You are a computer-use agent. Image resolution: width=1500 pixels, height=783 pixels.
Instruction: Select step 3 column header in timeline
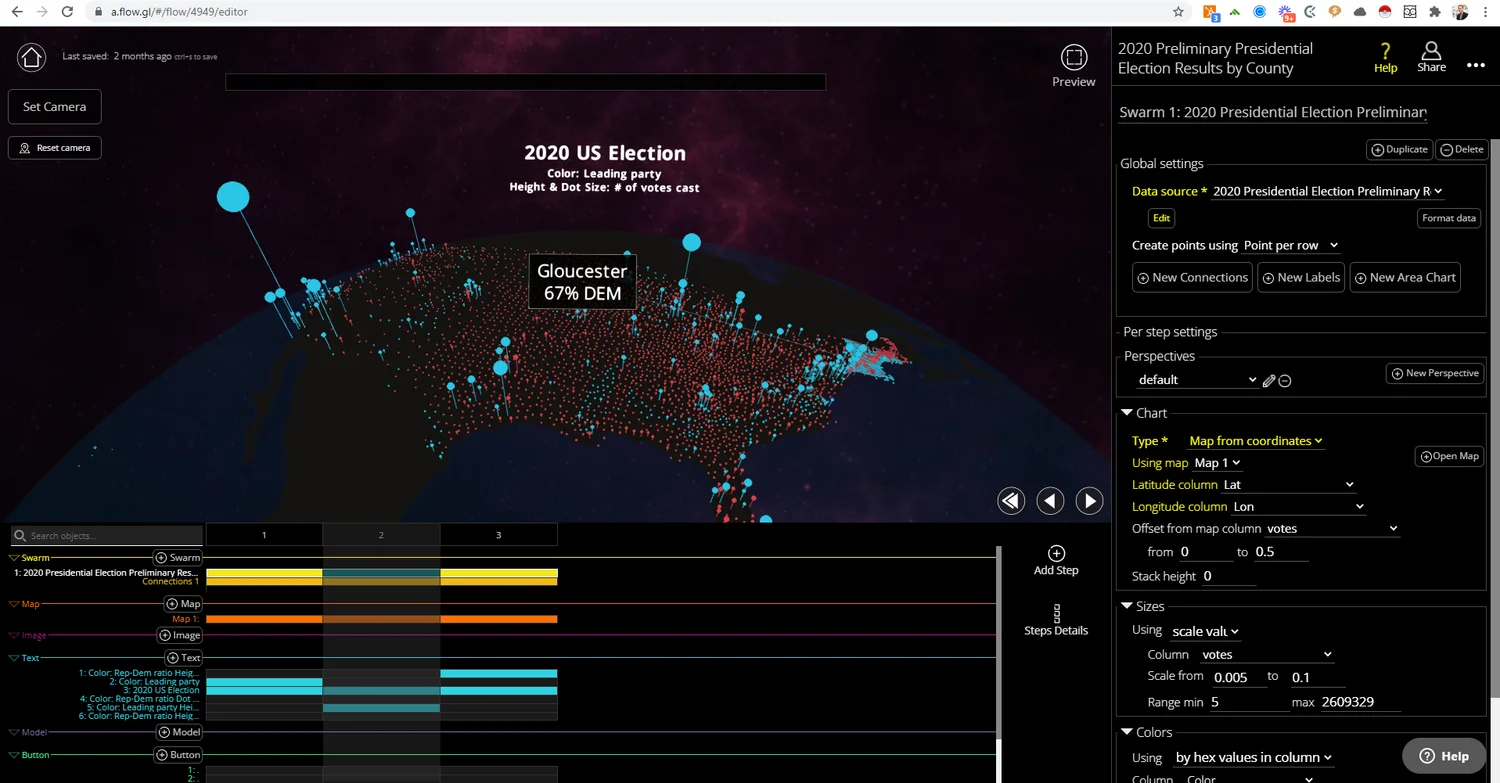[498, 535]
